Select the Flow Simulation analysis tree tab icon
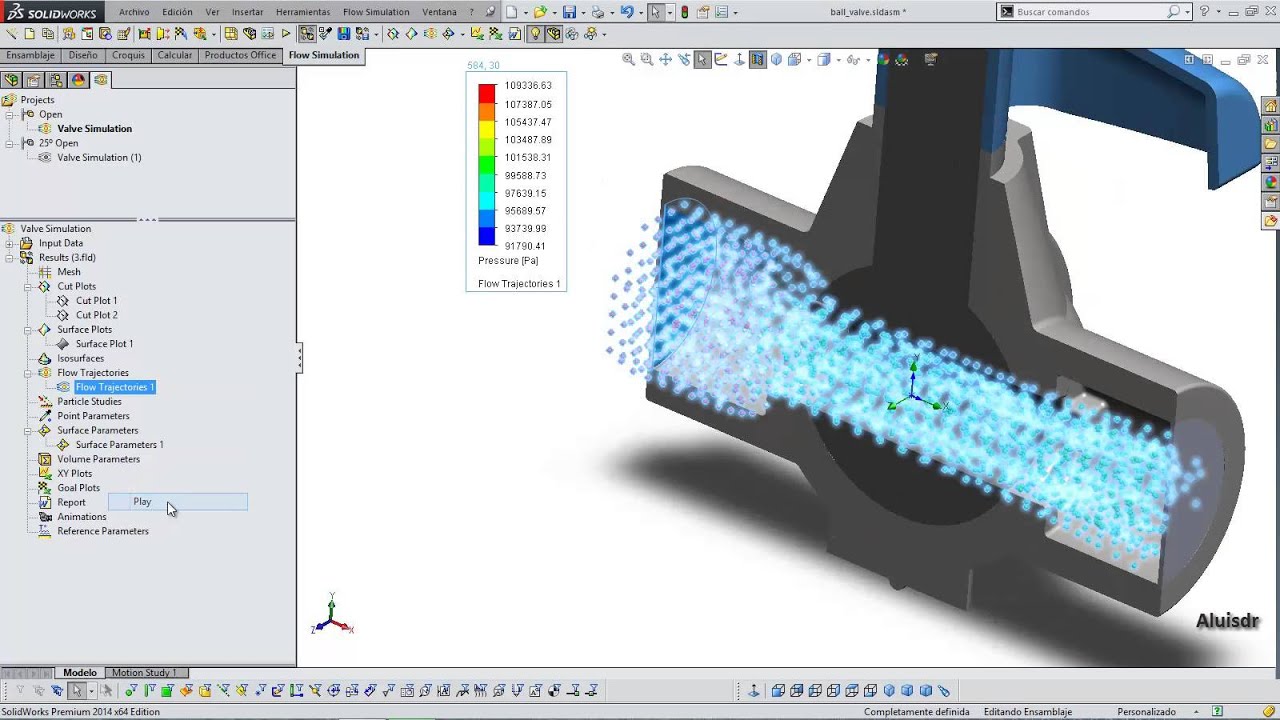 (100, 80)
